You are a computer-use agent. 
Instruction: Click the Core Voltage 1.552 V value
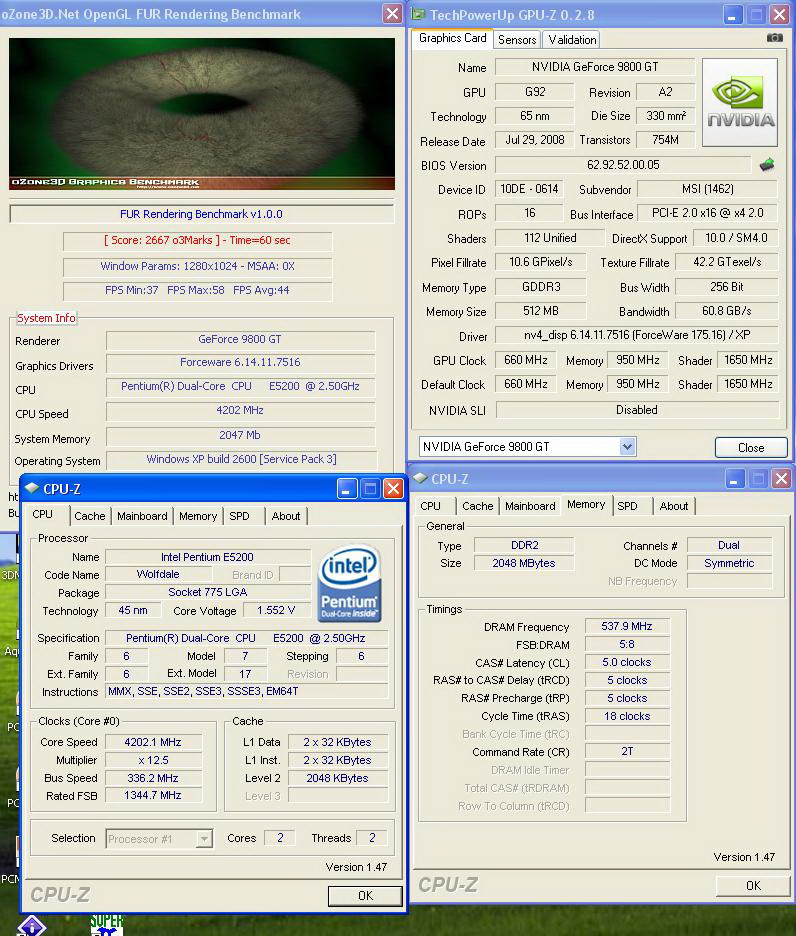click(x=276, y=610)
